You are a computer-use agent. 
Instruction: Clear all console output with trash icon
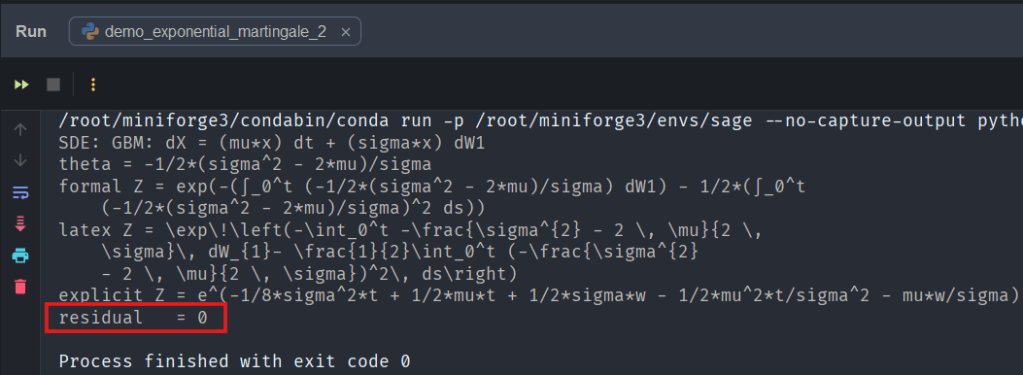(20, 286)
